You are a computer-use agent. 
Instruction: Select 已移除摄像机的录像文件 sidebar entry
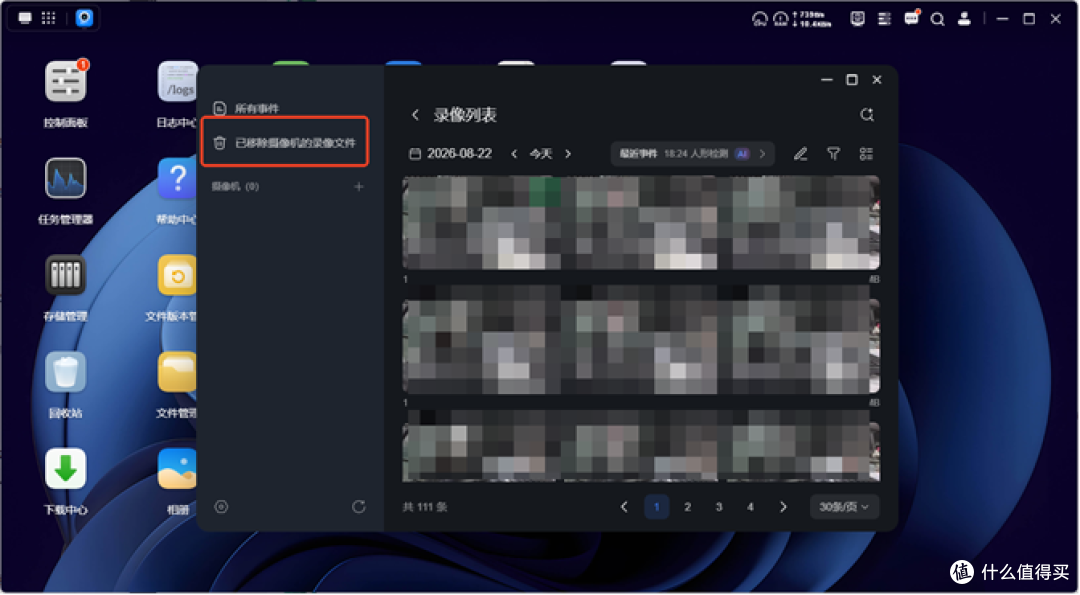pos(286,143)
